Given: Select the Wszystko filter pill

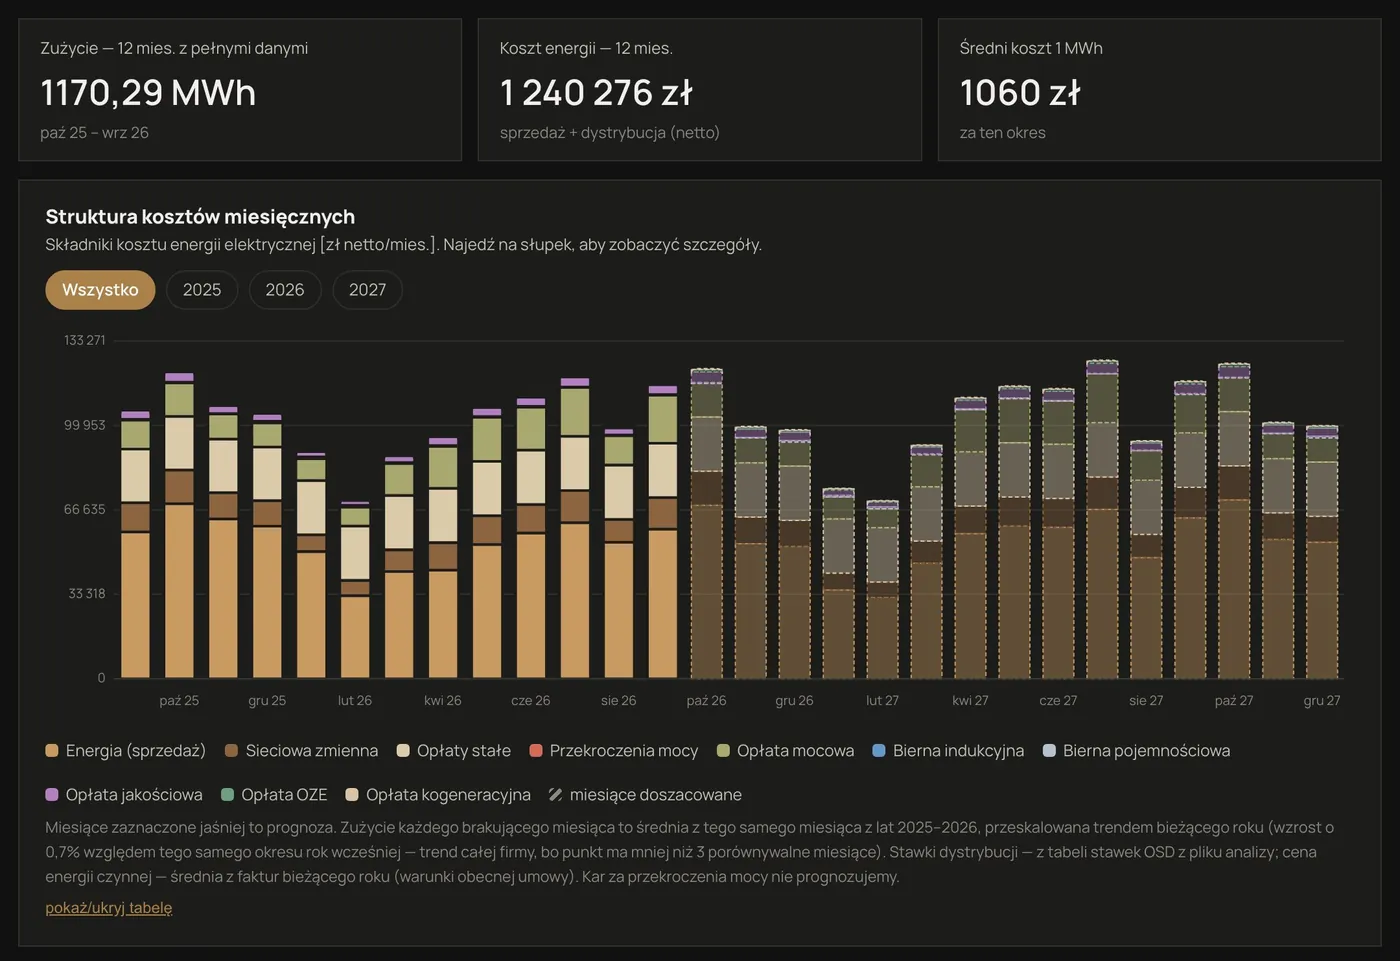Looking at the screenshot, I should (100, 290).
